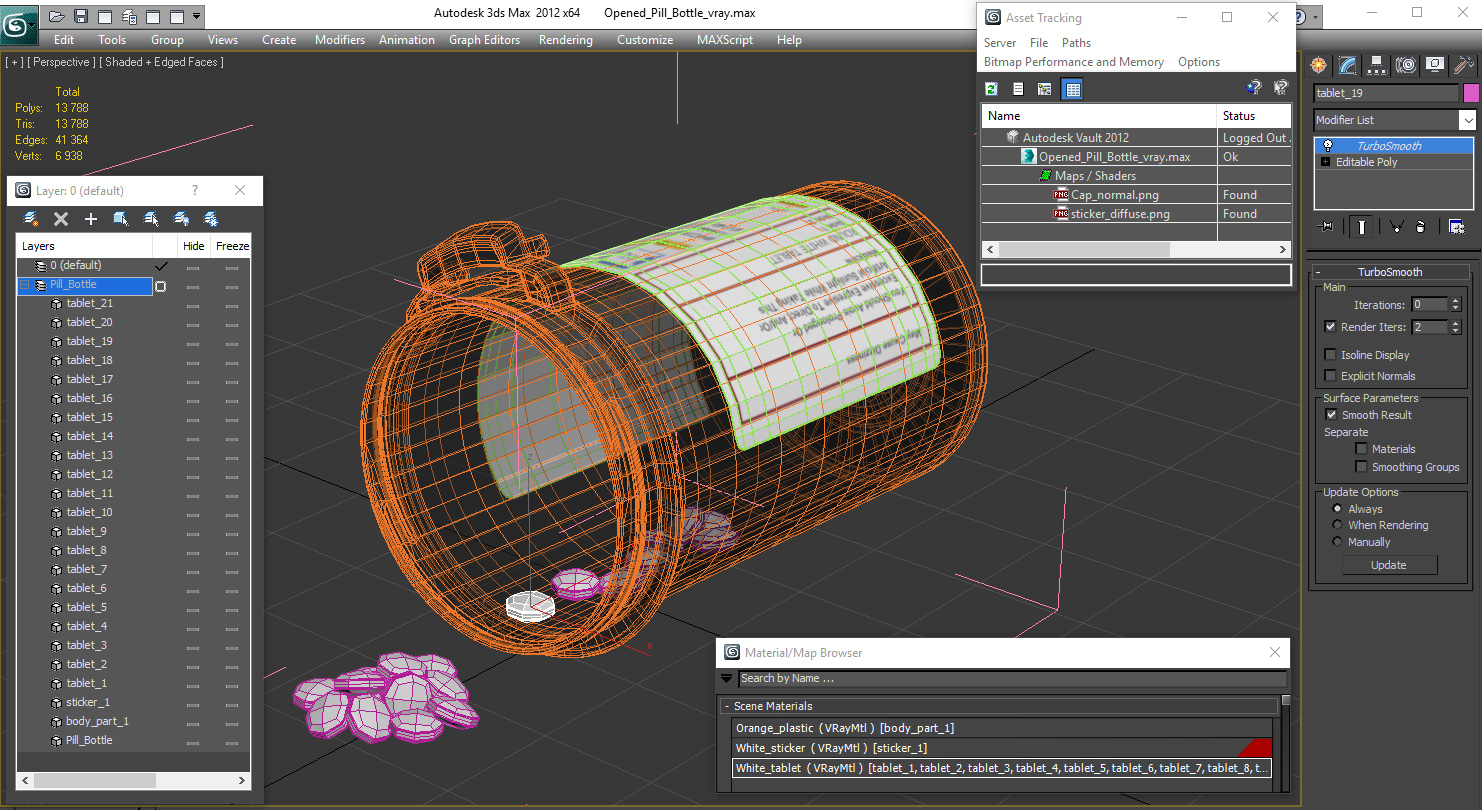Screen dimensions: 1482x810
Task: Open the 3ds Max application menu logo button
Action: click(x=18, y=23)
